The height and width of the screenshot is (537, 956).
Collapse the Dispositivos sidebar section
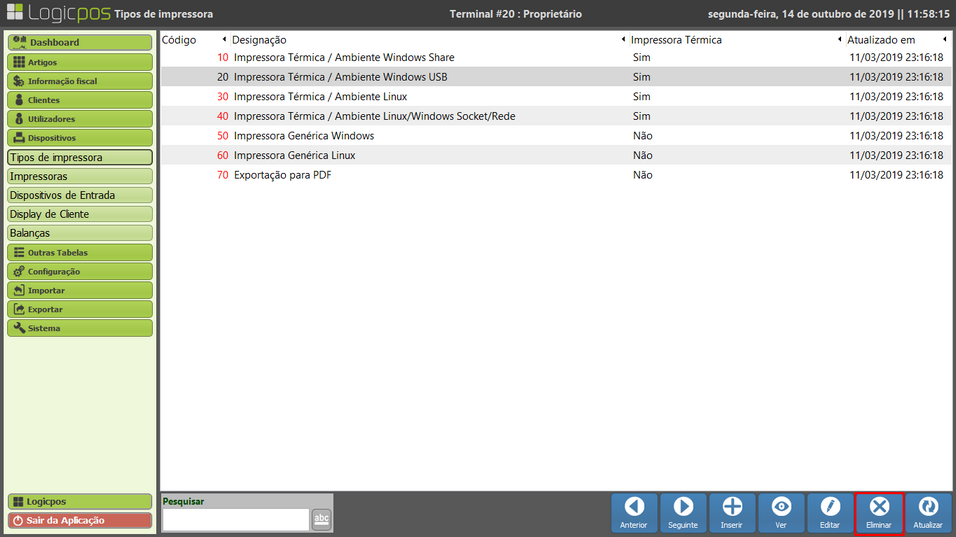coord(80,138)
